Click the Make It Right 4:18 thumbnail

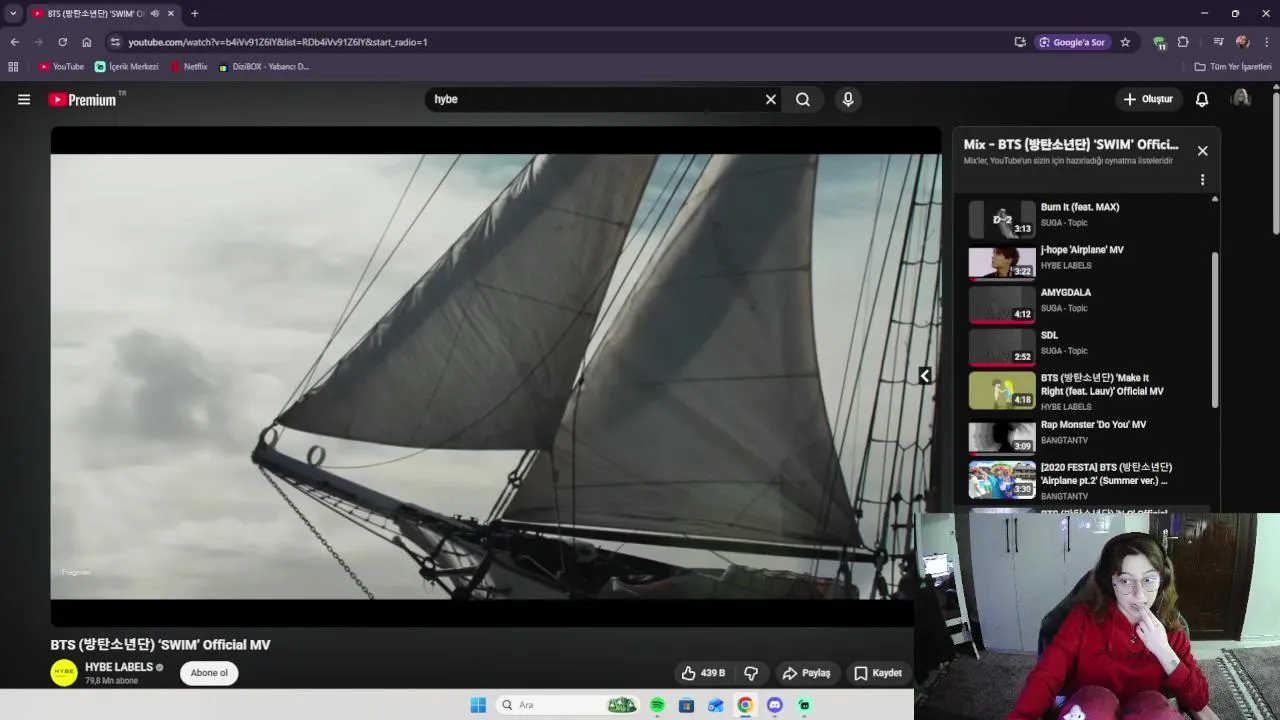coord(1002,390)
